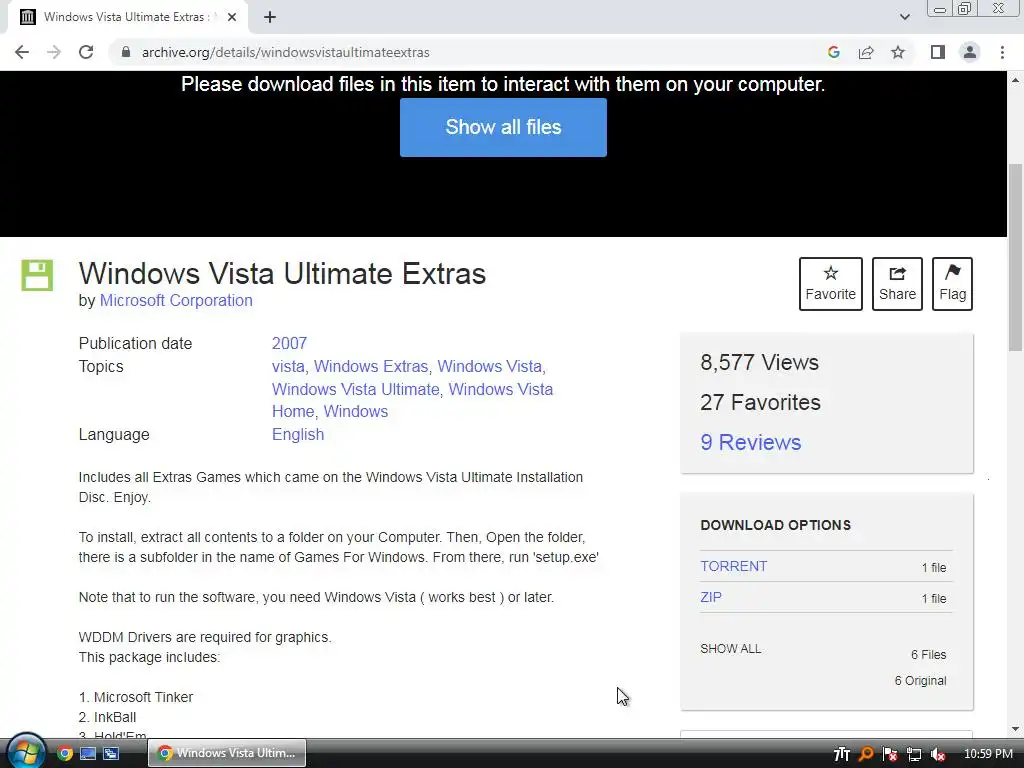
Task: Open the vista topic link
Action: (x=288, y=366)
